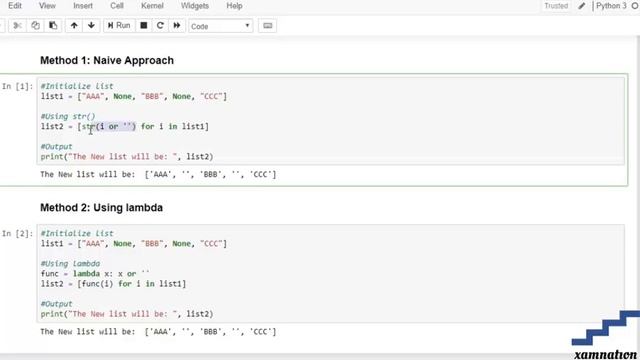
Task: Click the 'func = lambda x: x or' line
Action: tap(95, 273)
